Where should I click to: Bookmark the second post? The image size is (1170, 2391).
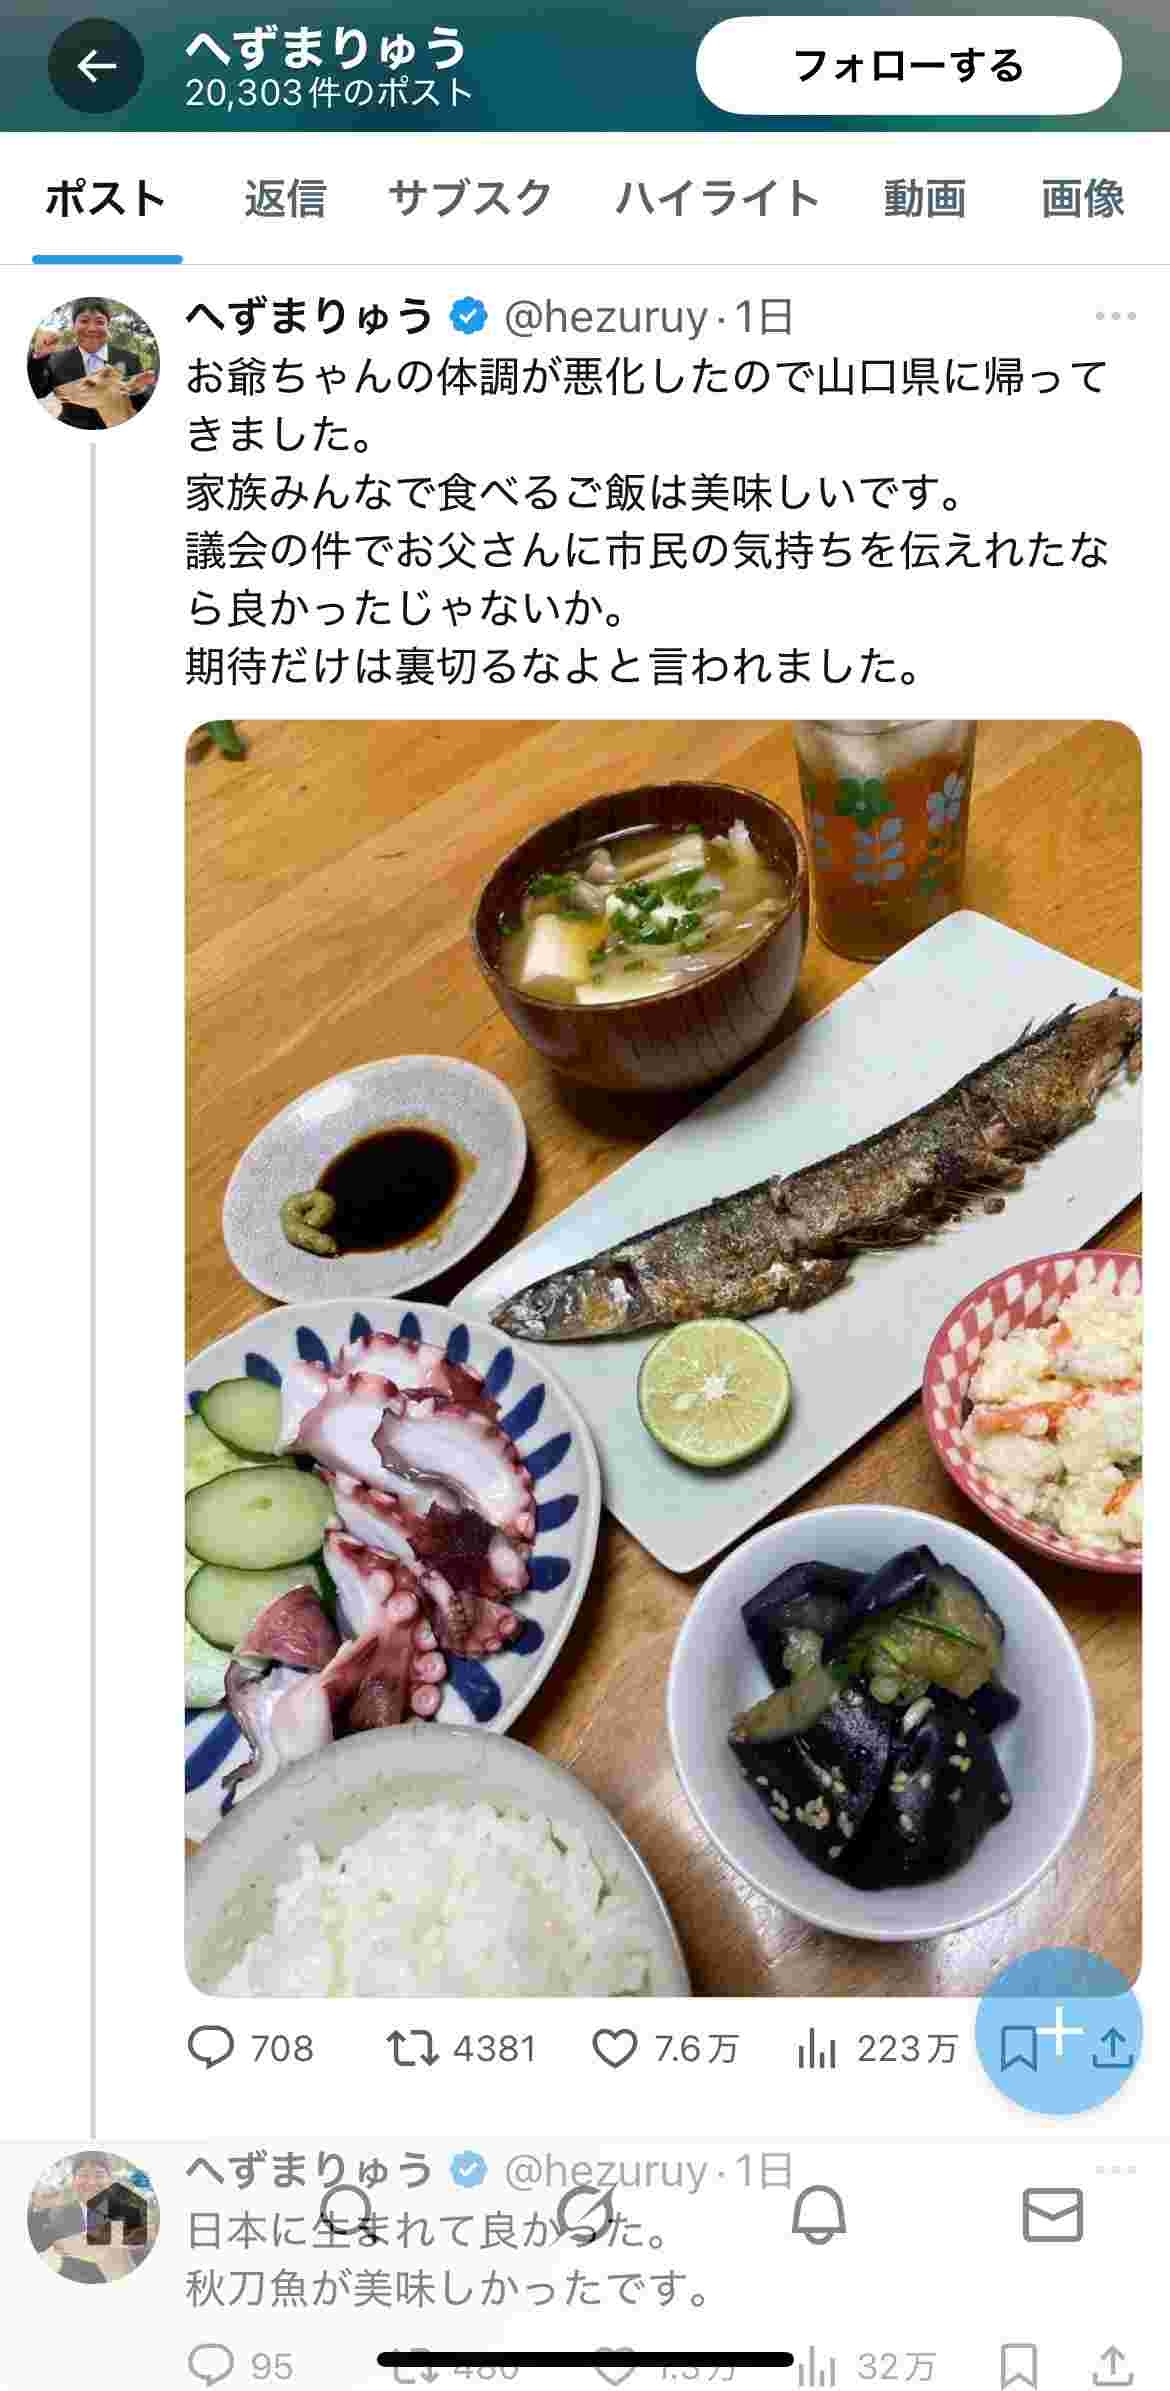point(1018,2365)
